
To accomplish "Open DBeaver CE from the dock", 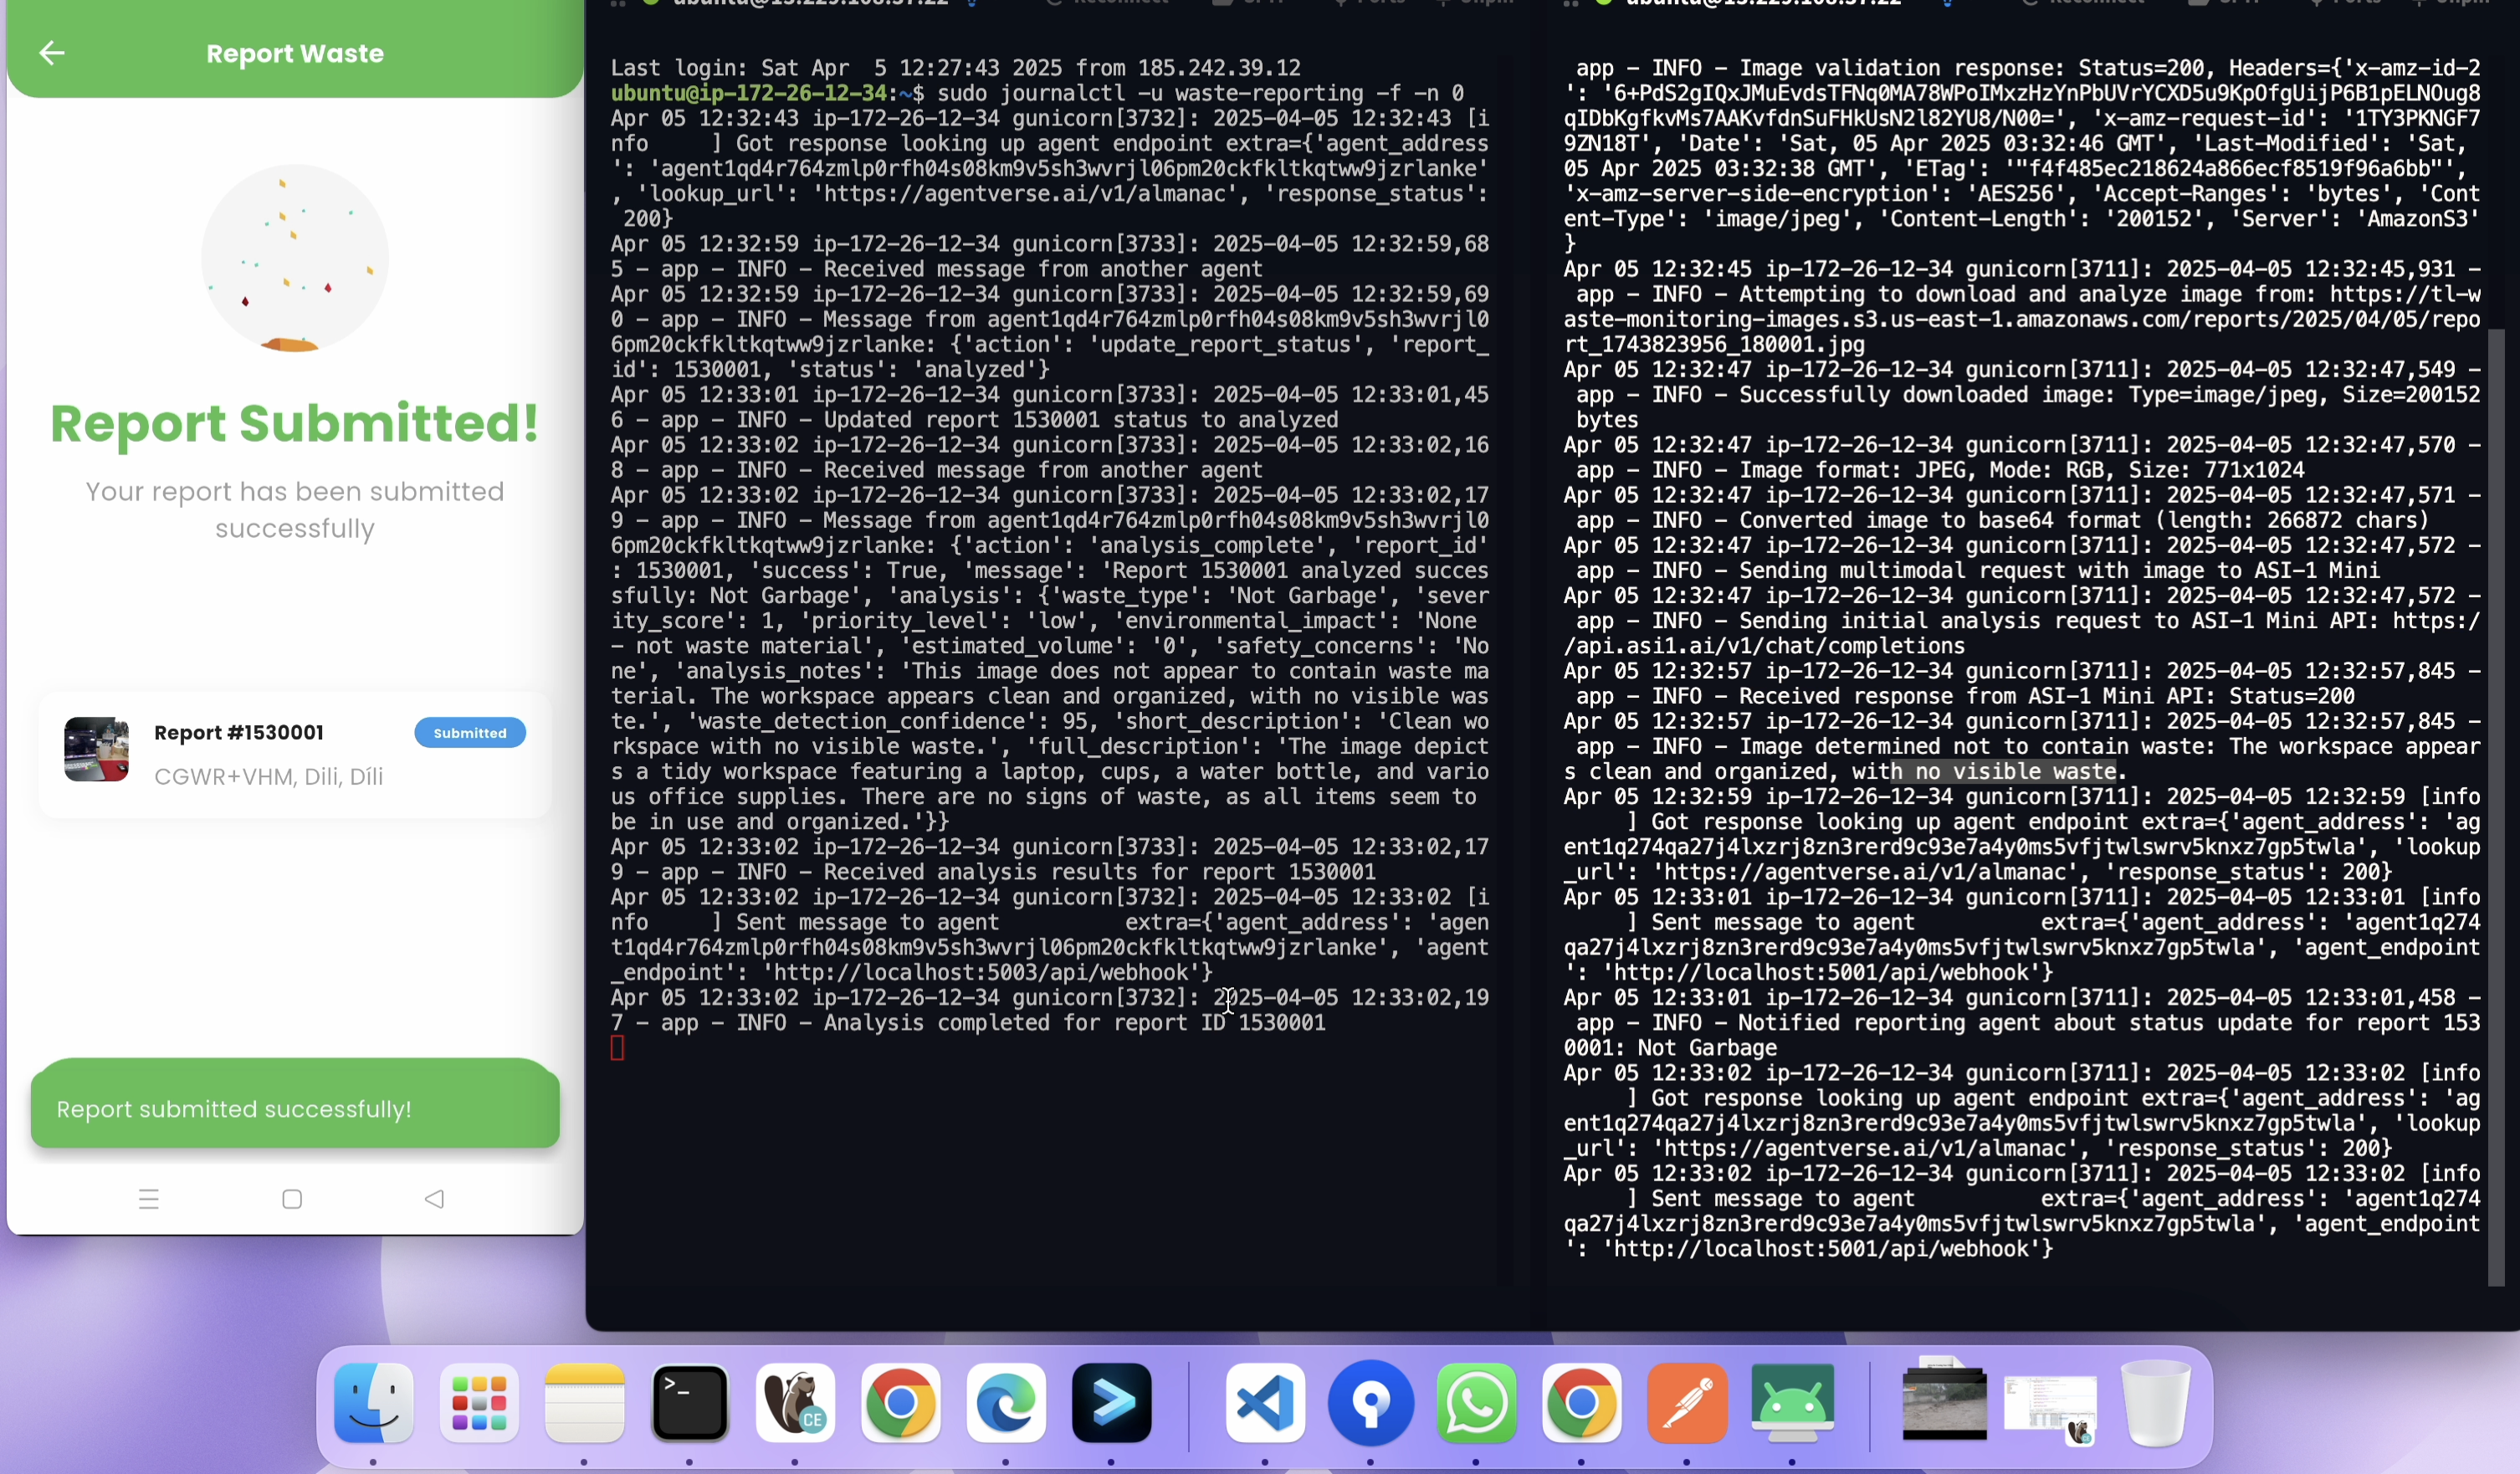I will [796, 1403].
